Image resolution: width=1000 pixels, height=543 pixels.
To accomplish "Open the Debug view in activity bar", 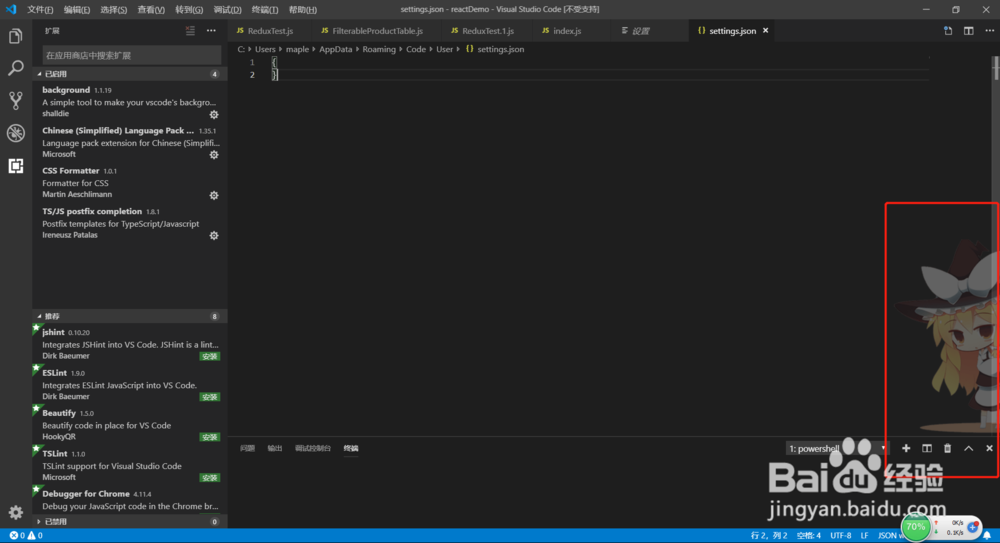I will point(16,133).
